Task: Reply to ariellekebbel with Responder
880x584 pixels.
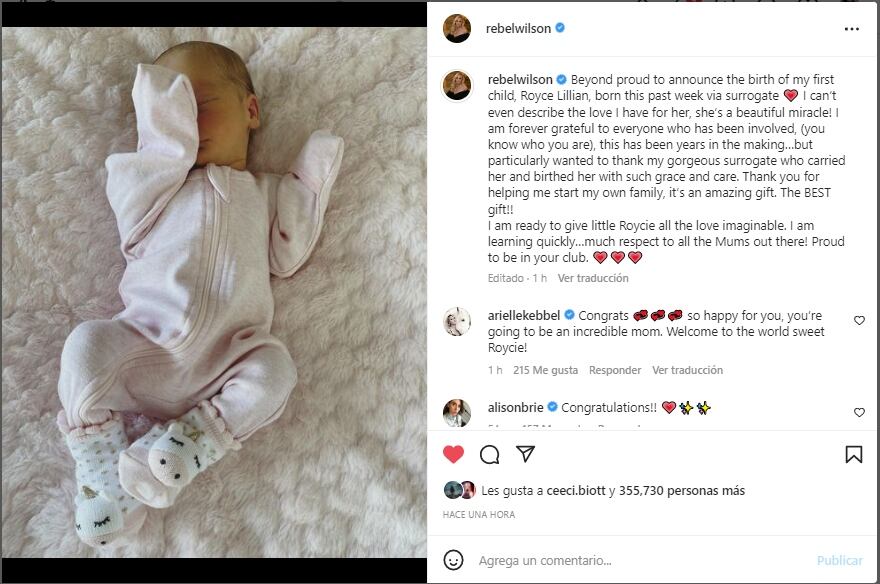Action: [x=615, y=370]
